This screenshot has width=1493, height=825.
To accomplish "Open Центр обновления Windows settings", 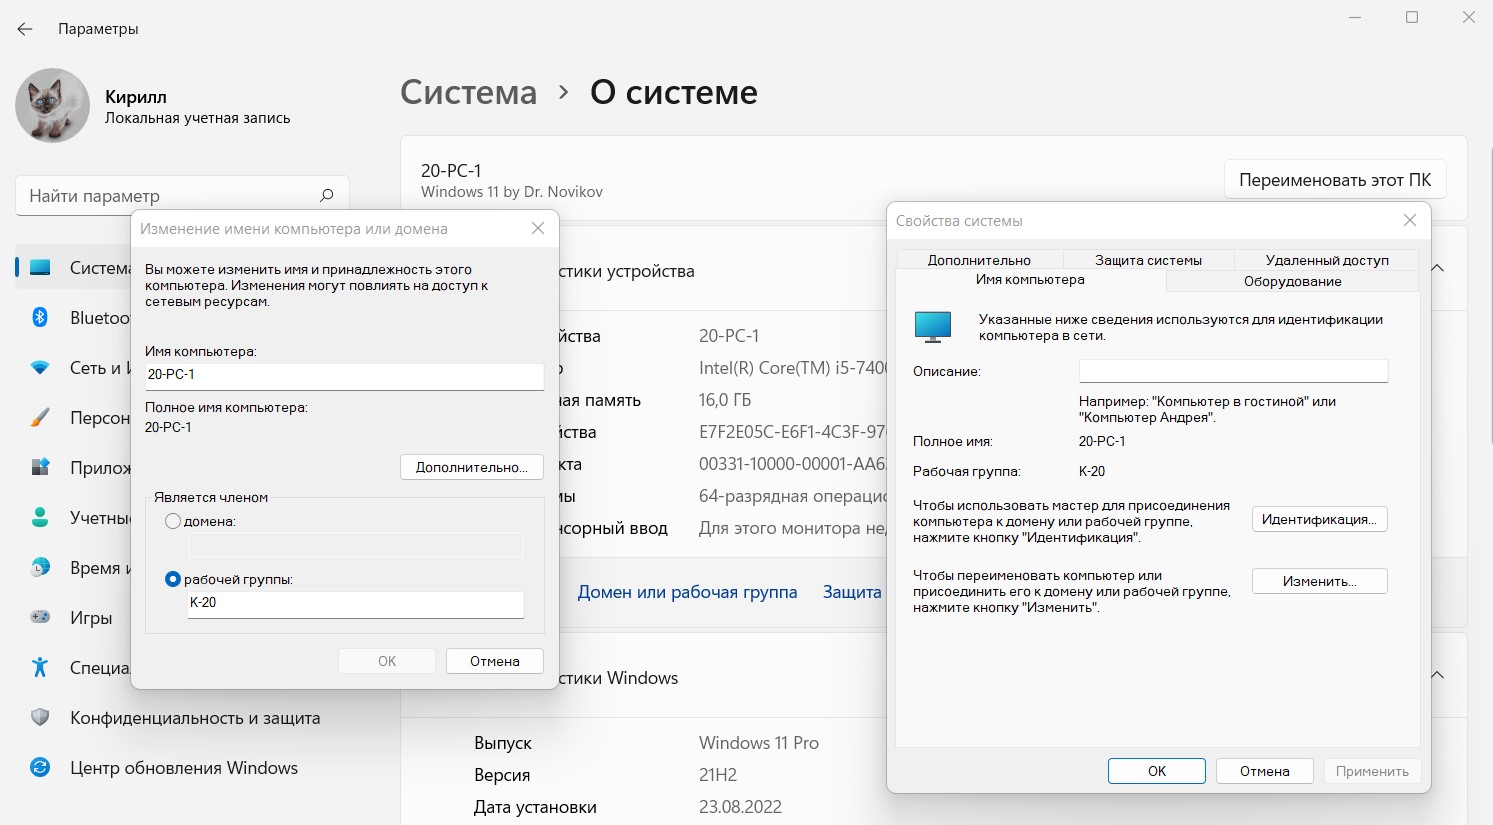I will click(183, 768).
